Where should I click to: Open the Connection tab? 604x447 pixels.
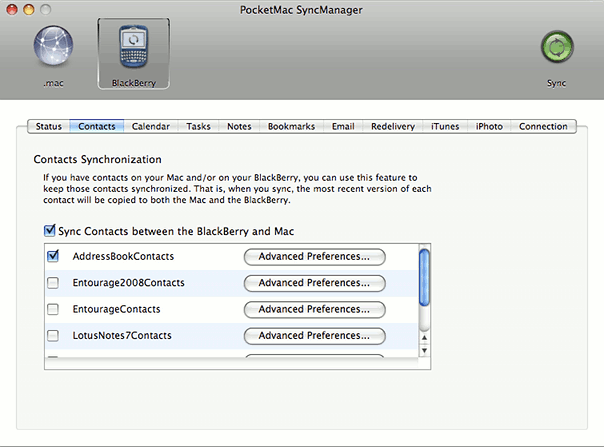pos(543,126)
